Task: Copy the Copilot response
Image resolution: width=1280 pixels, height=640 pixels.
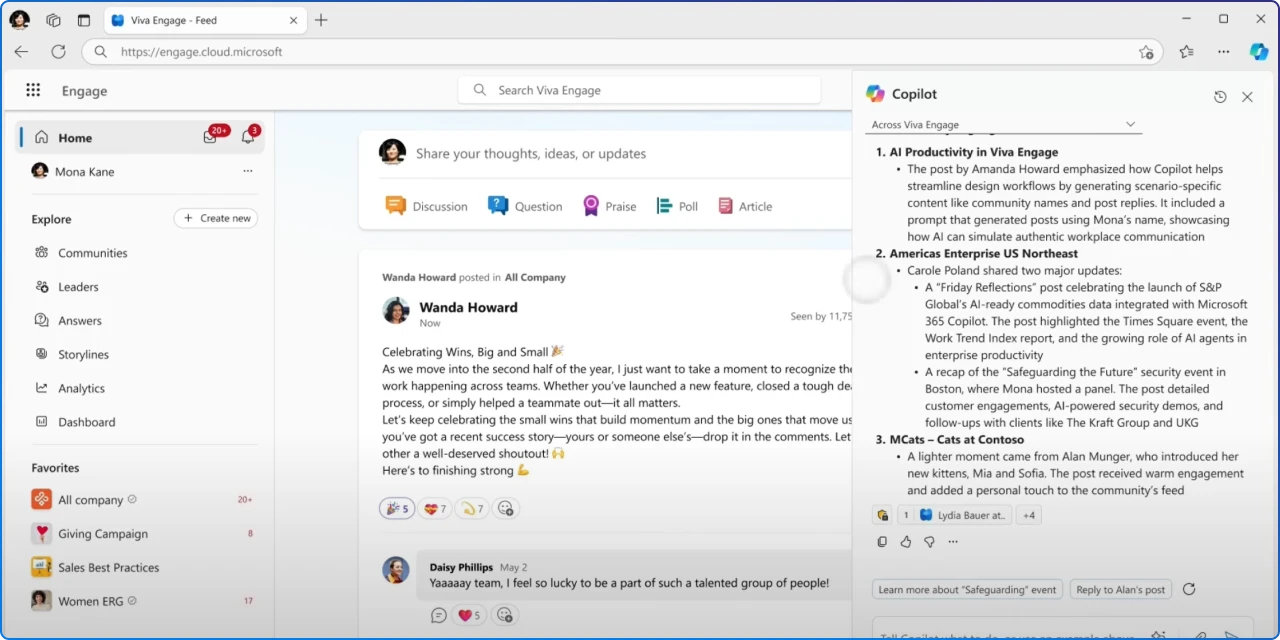Action: 881,542
